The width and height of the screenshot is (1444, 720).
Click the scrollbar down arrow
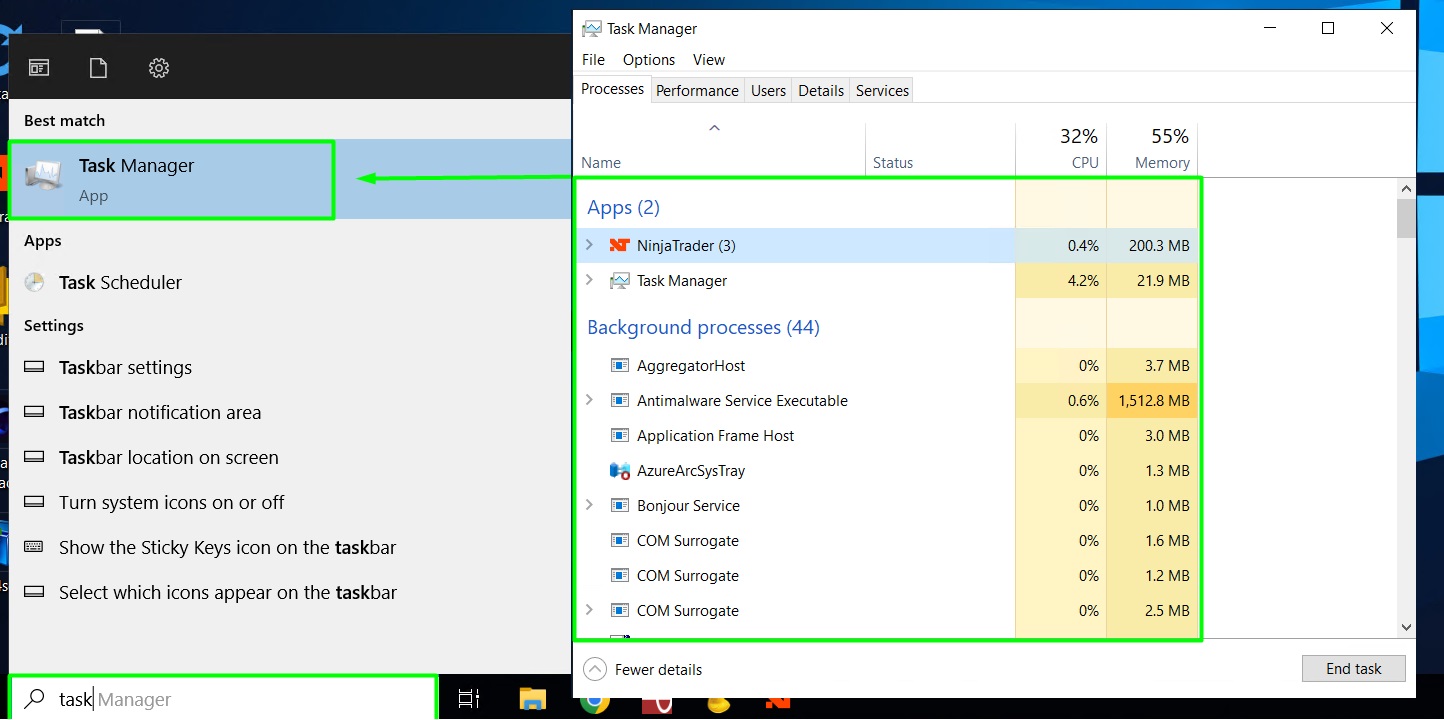point(1406,627)
